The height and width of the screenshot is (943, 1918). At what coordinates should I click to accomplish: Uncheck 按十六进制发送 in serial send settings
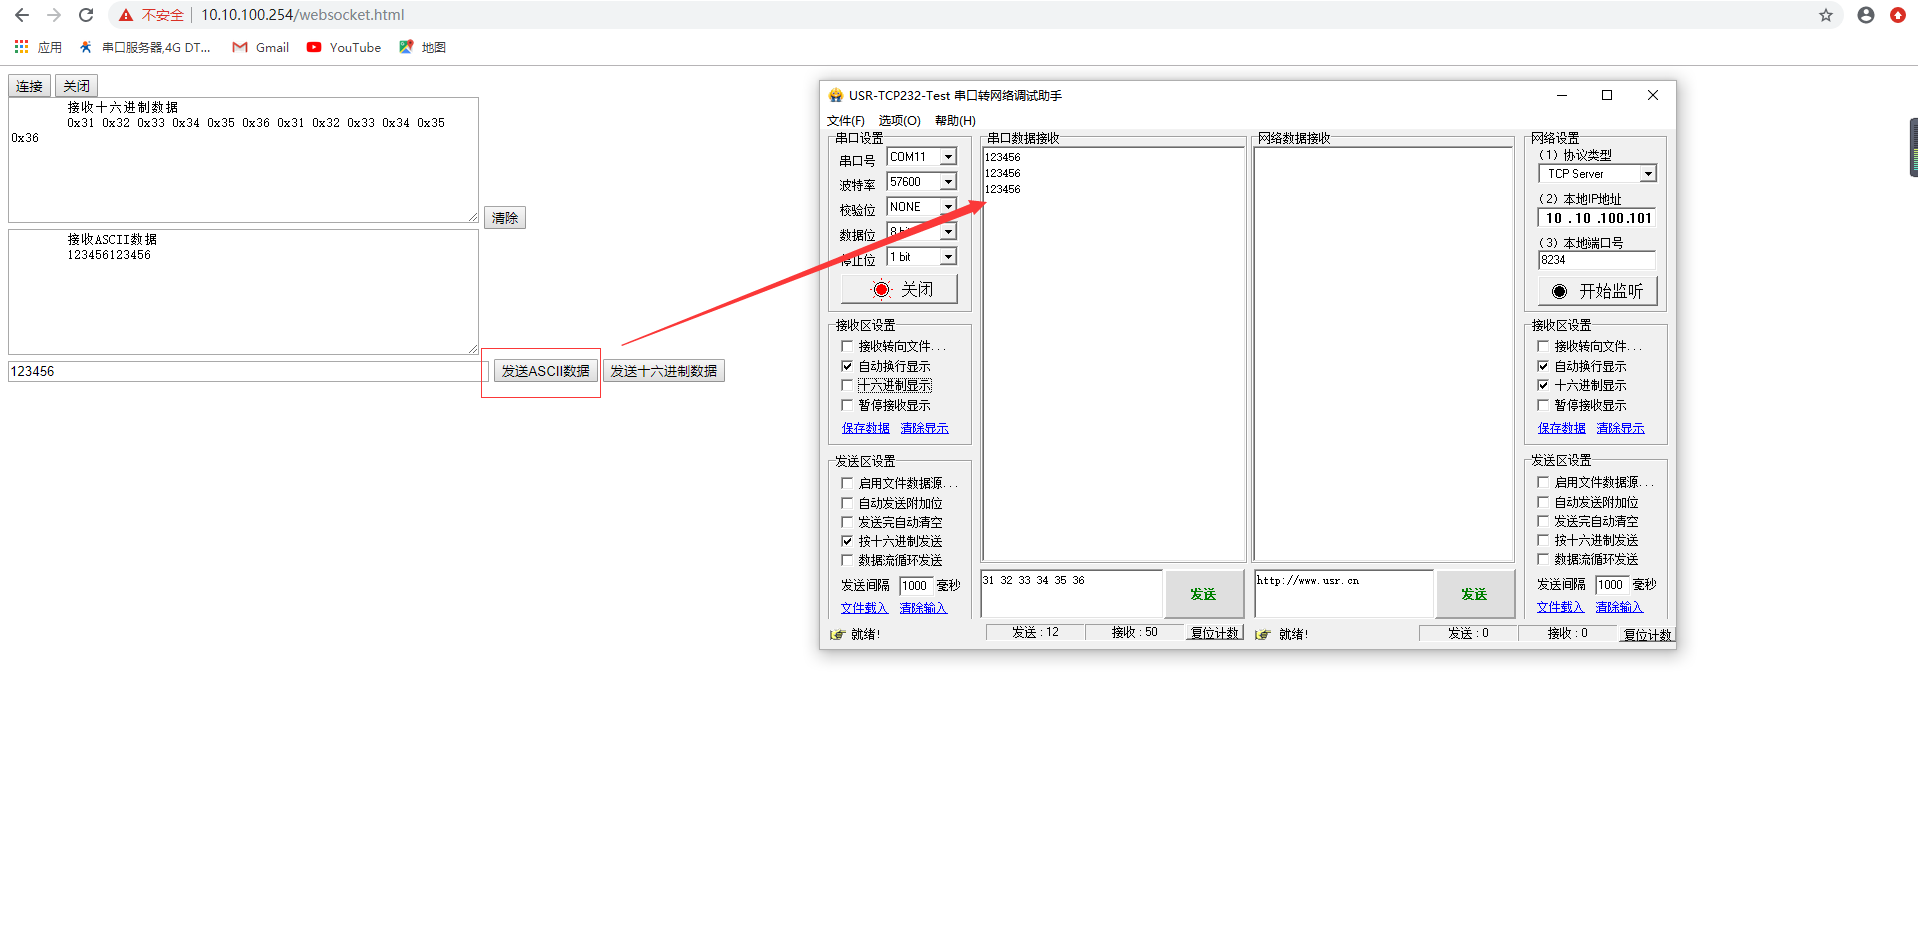point(847,541)
